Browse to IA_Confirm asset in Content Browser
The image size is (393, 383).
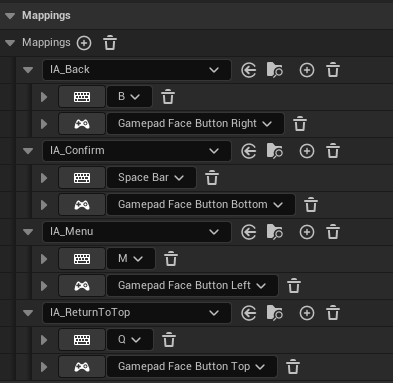[275, 151]
